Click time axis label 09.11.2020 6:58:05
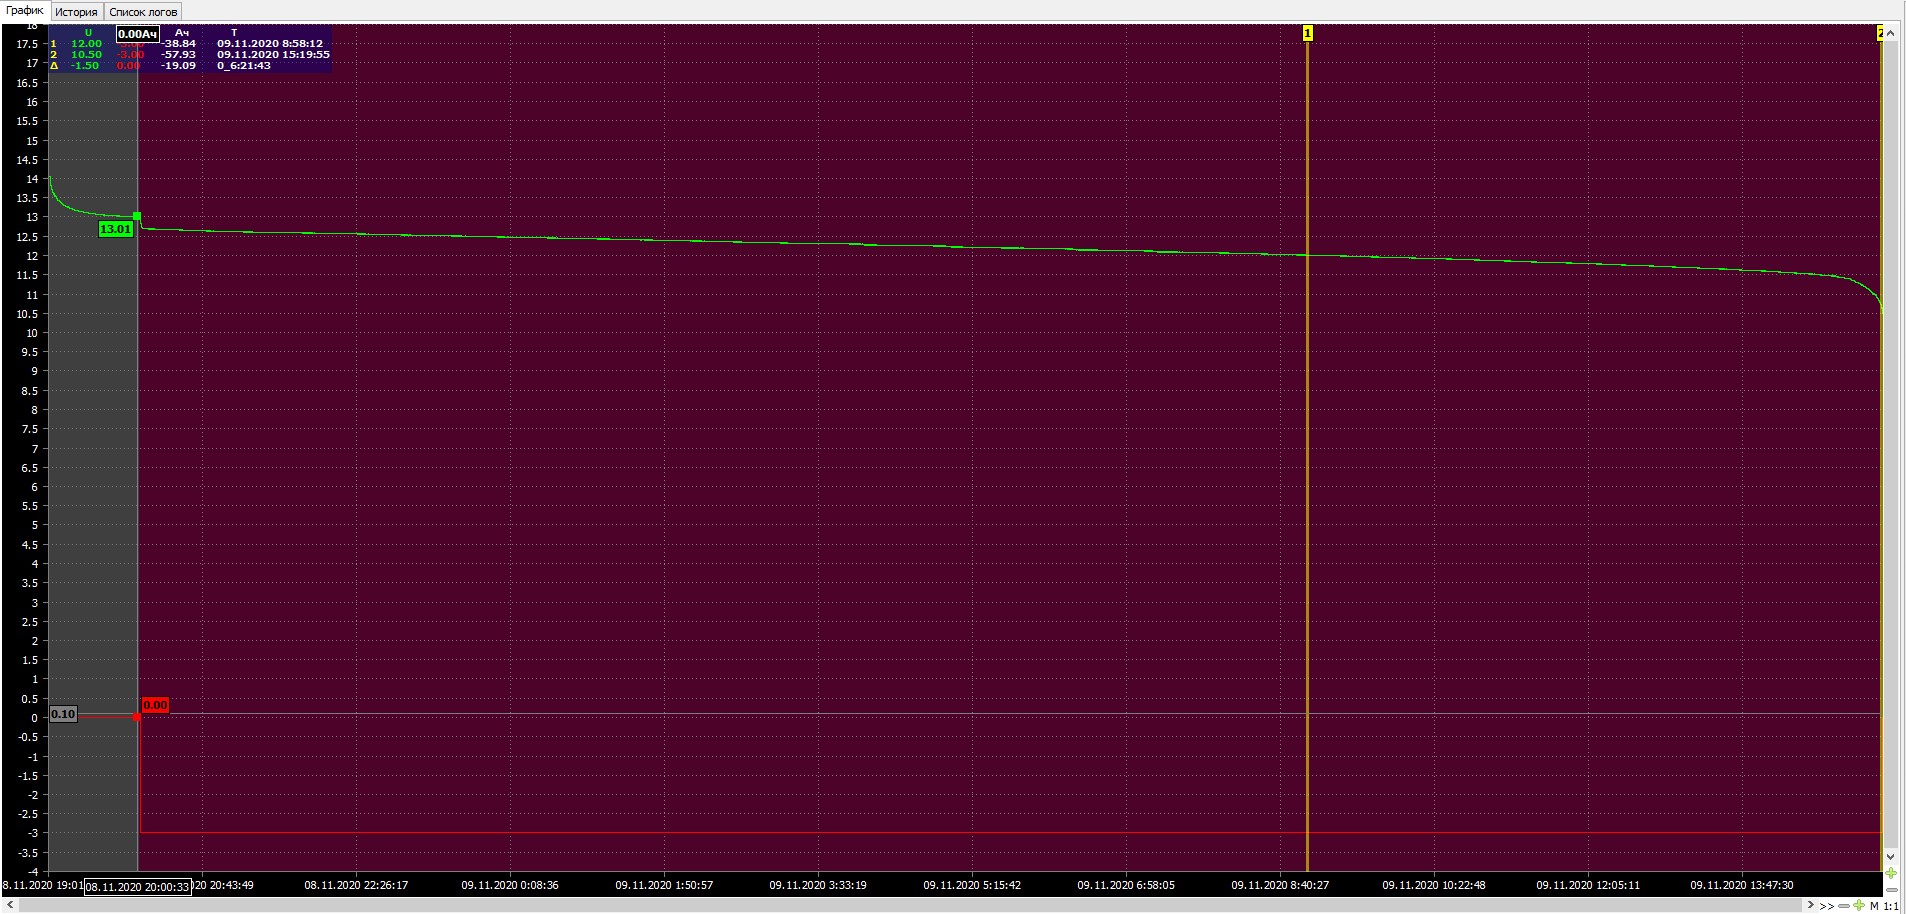Screen dimensions: 1906x914 coord(1126,885)
